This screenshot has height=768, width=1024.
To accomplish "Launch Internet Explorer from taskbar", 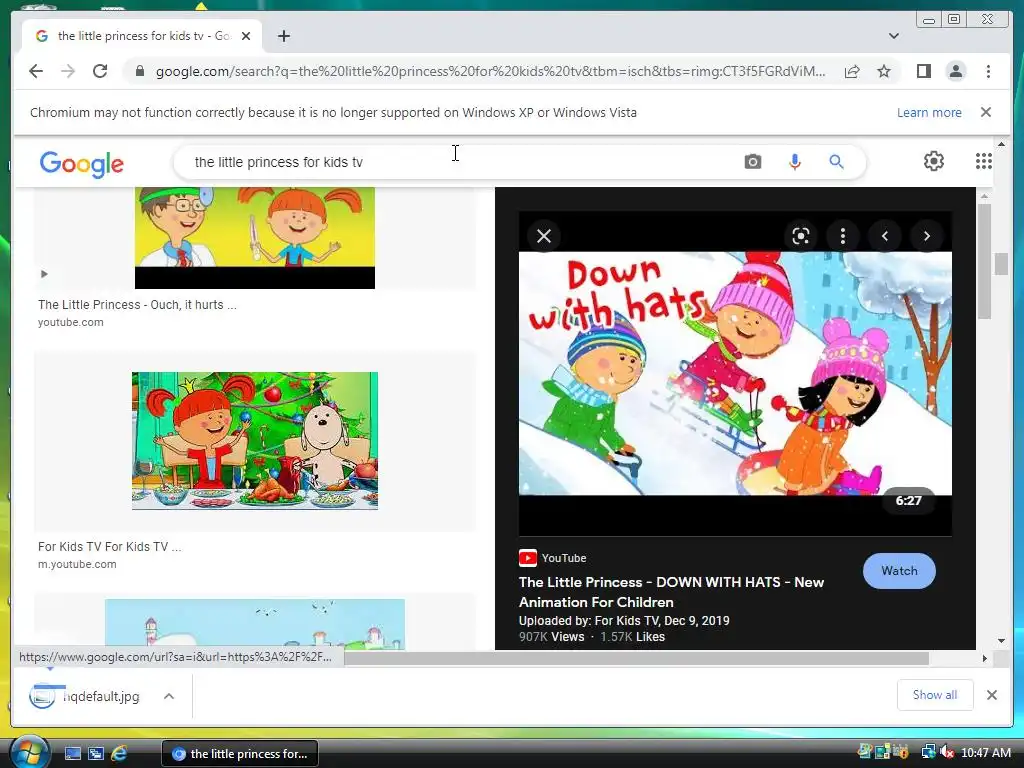I will (x=119, y=753).
